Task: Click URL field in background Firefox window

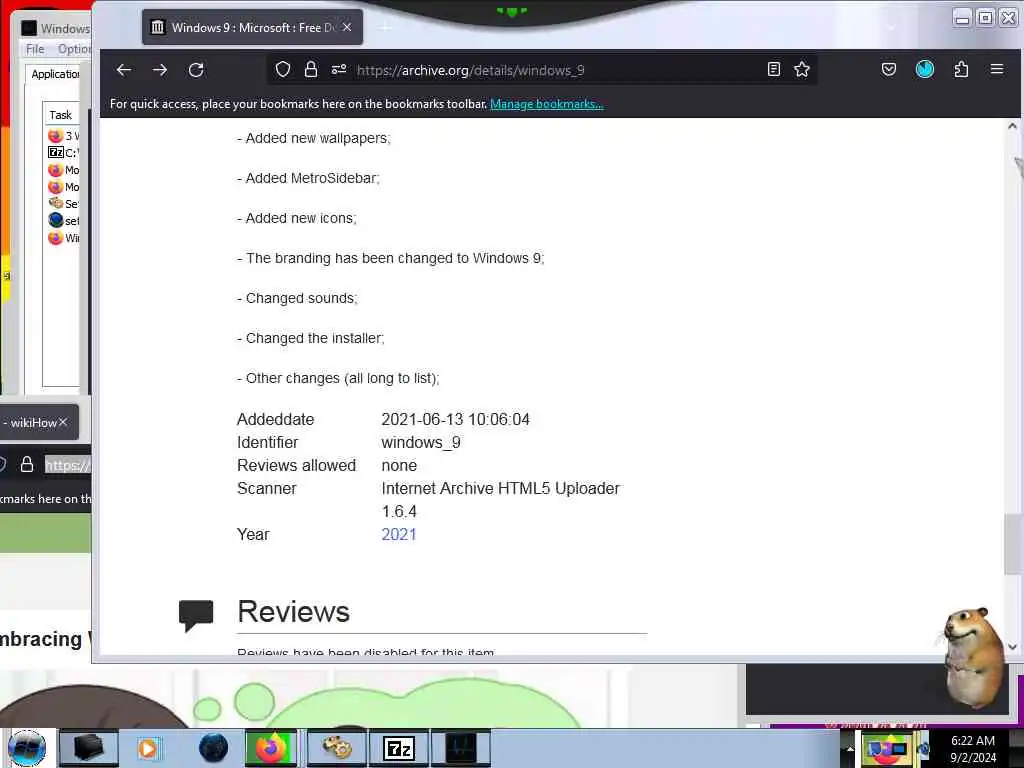Action: point(68,465)
